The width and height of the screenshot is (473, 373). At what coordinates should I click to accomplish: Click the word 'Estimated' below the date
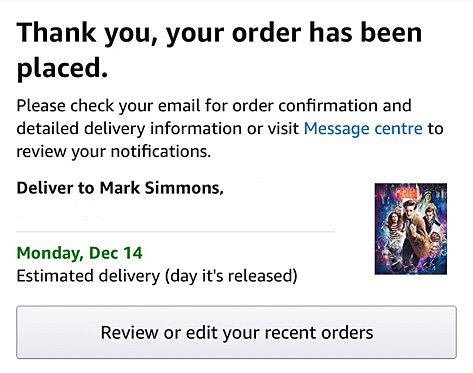pyautogui.click(x=55, y=276)
